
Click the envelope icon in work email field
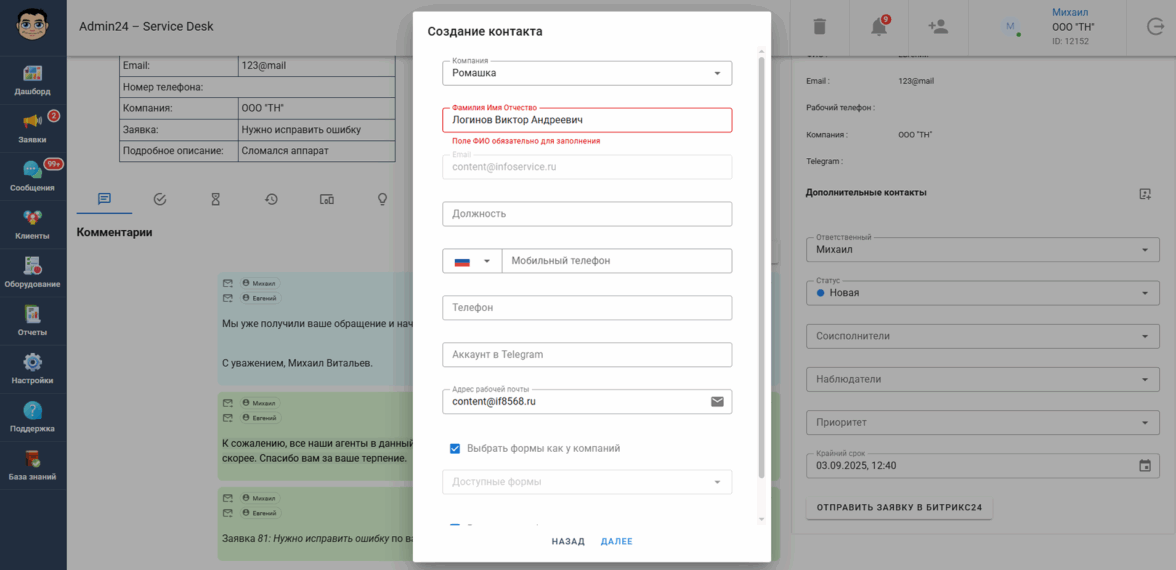pyautogui.click(x=717, y=402)
